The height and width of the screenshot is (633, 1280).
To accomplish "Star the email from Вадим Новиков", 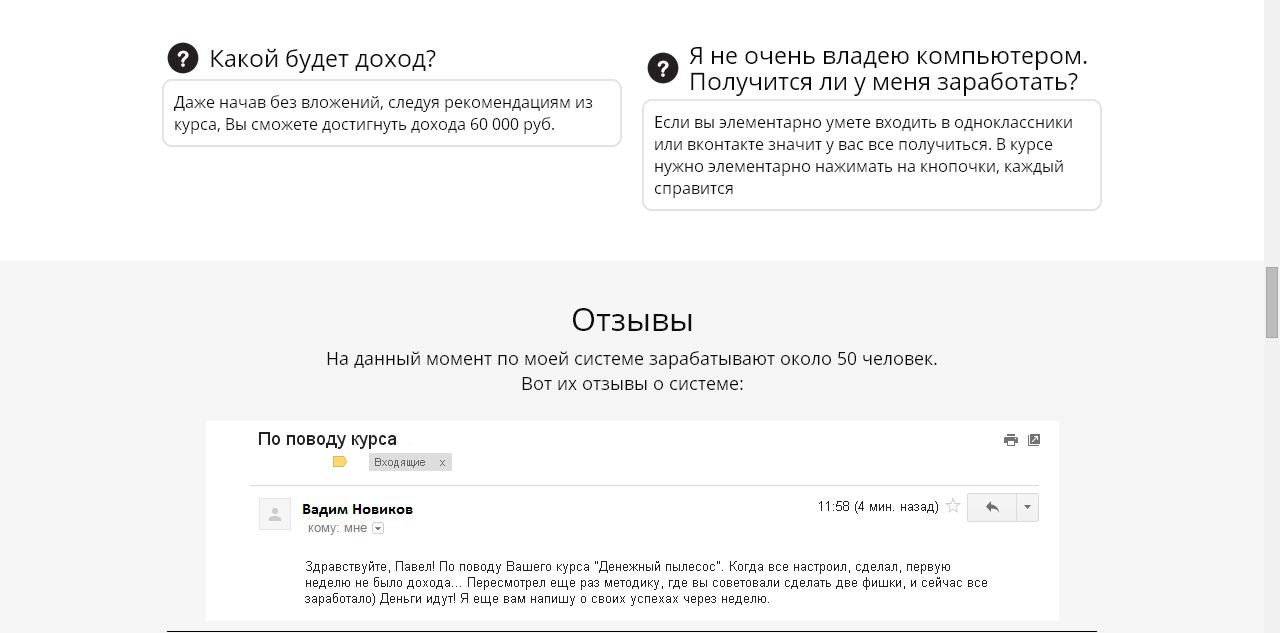I will pyautogui.click(x=952, y=506).
